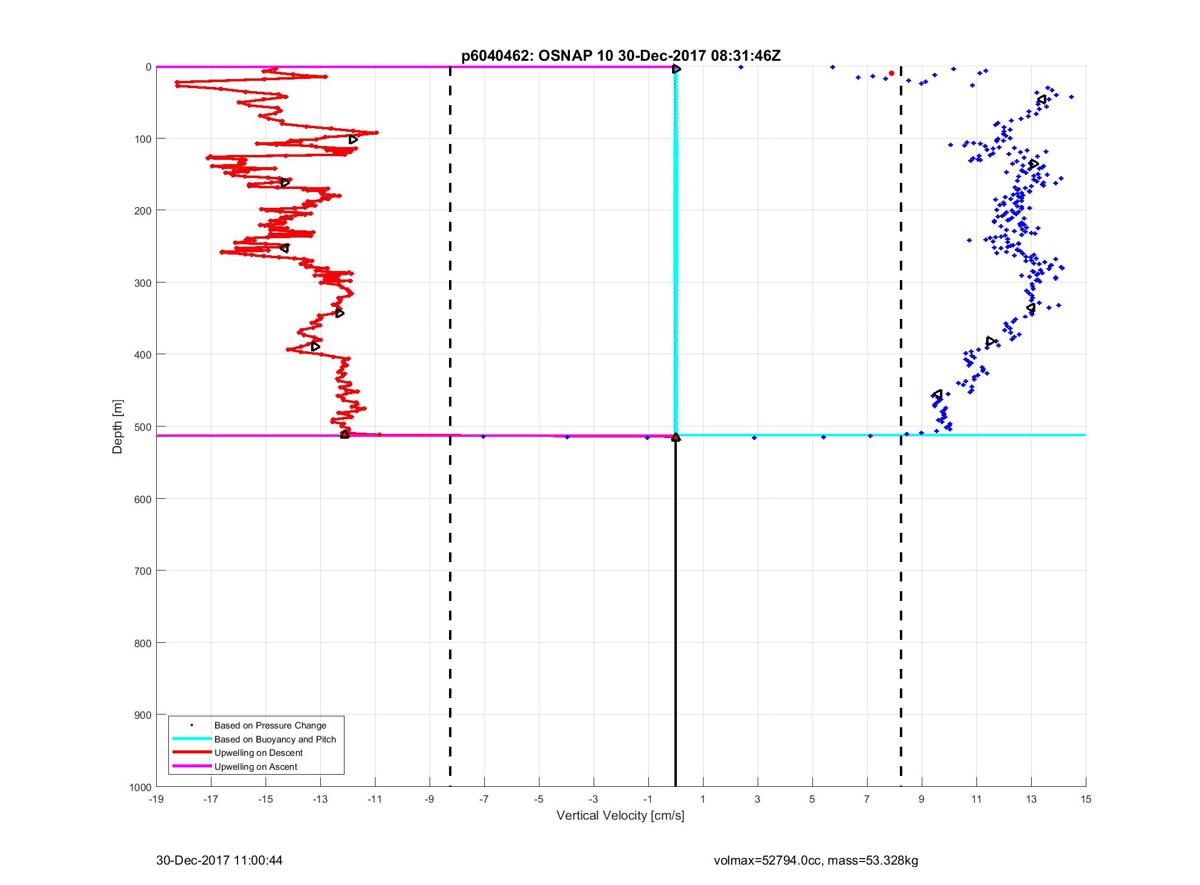Select the 'Depth [m]' y-axis label

click(118, 427)
